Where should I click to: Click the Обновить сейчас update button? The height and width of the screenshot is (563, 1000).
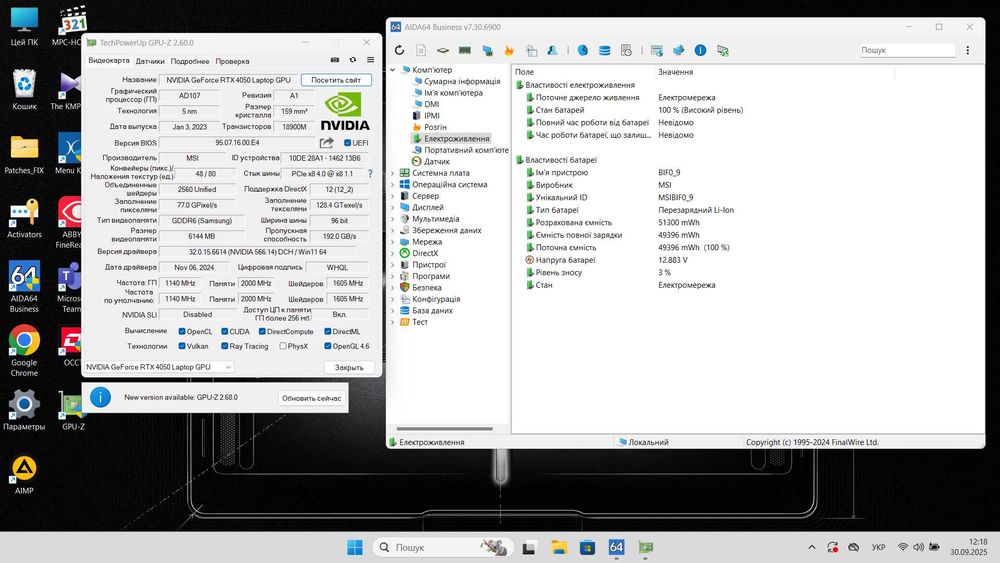(x=312, y=398)
